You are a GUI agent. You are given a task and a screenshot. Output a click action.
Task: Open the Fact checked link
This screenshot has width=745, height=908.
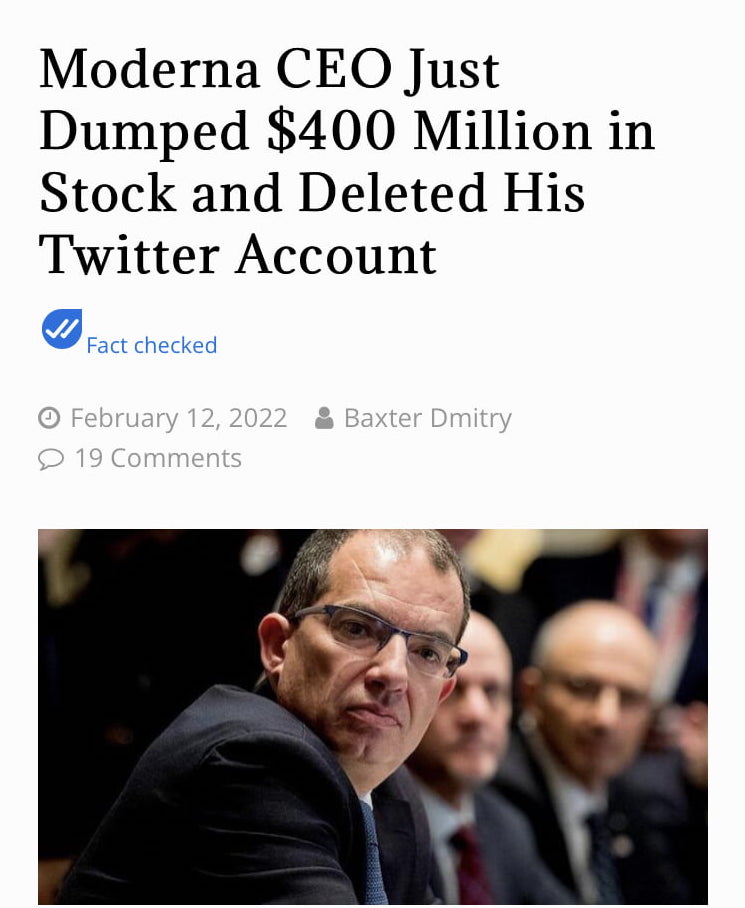coord(151,345)
